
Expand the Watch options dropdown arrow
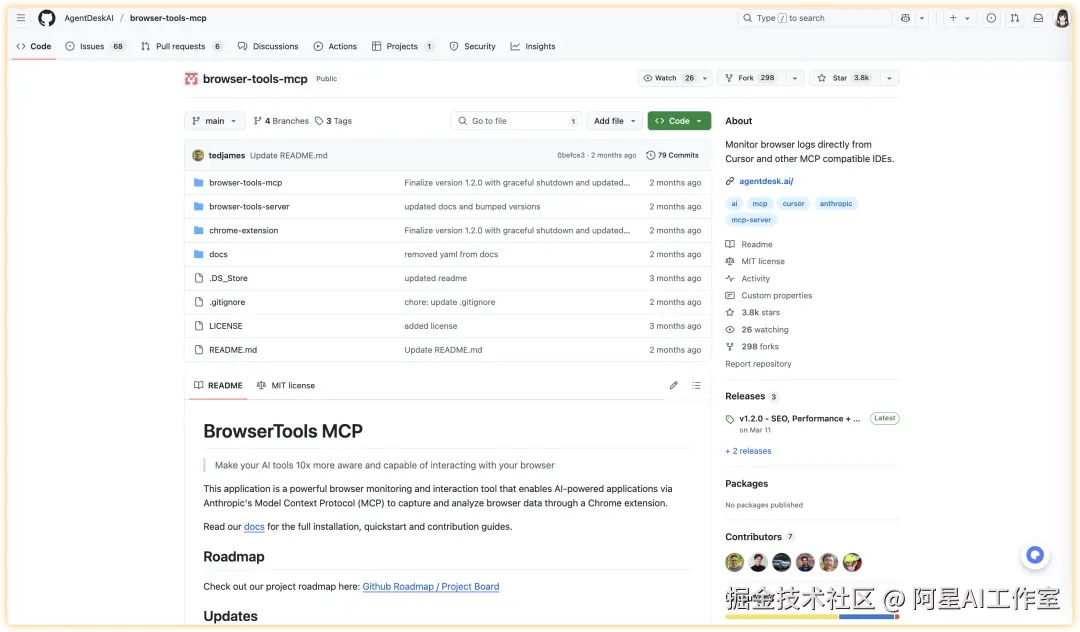(705, 78)
